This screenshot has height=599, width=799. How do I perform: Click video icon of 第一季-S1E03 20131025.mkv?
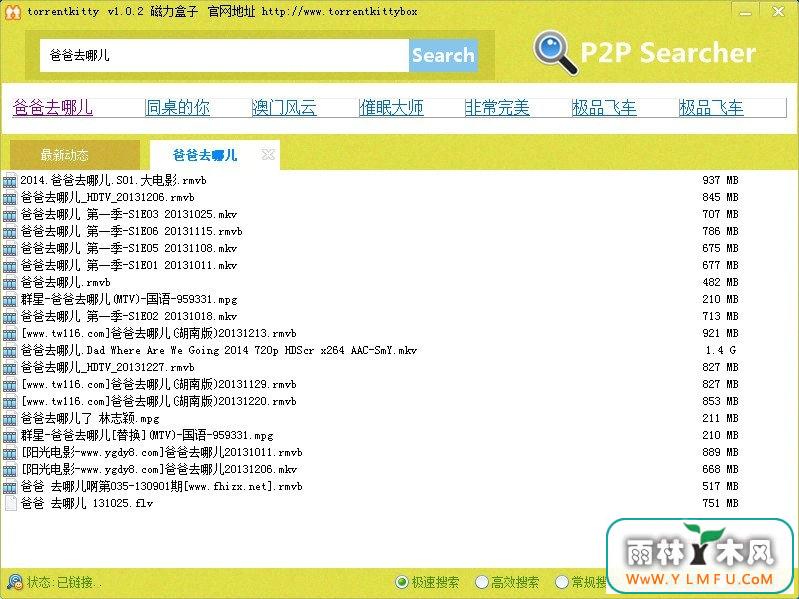coord(10,214)
